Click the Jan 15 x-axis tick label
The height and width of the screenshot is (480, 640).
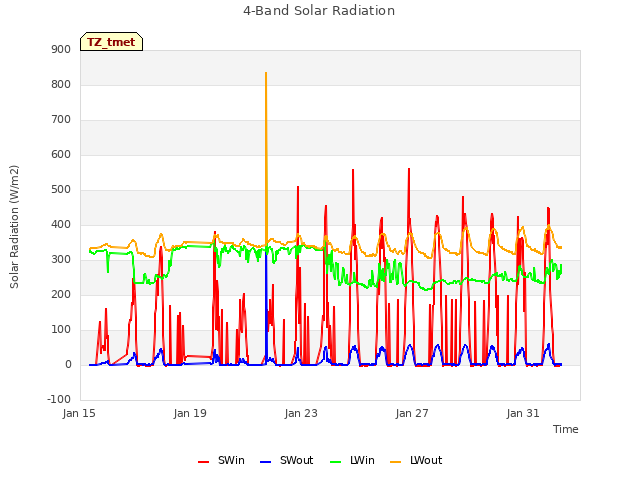tap(79, 413)
